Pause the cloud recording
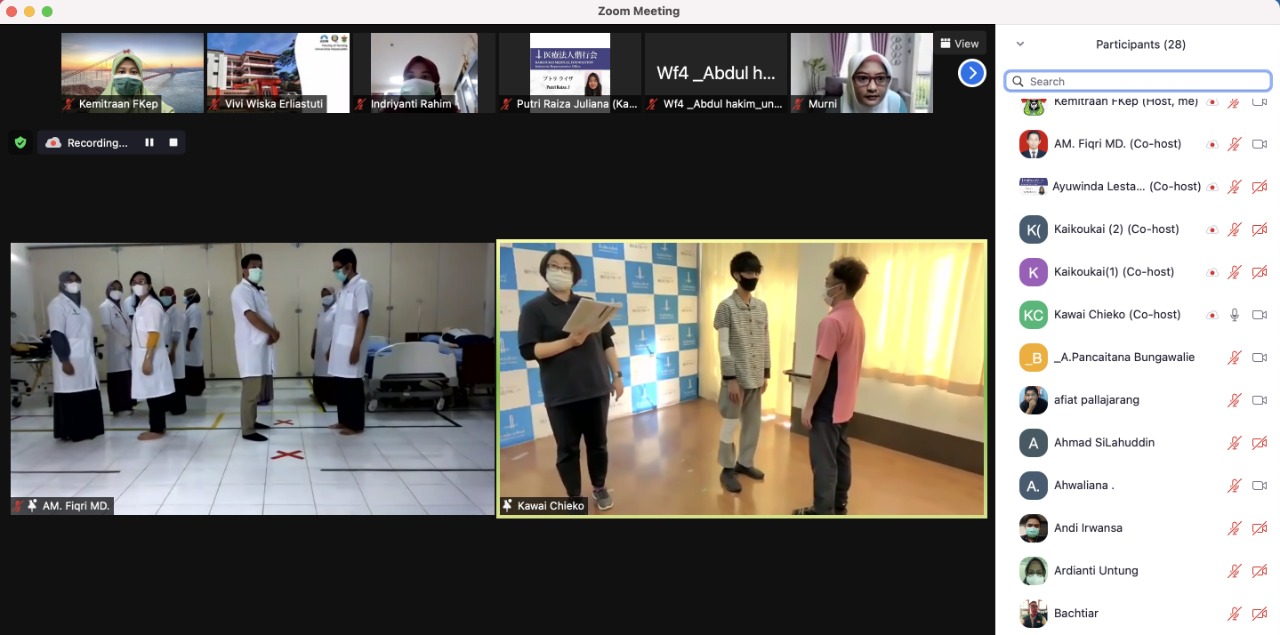 [149, 143]
